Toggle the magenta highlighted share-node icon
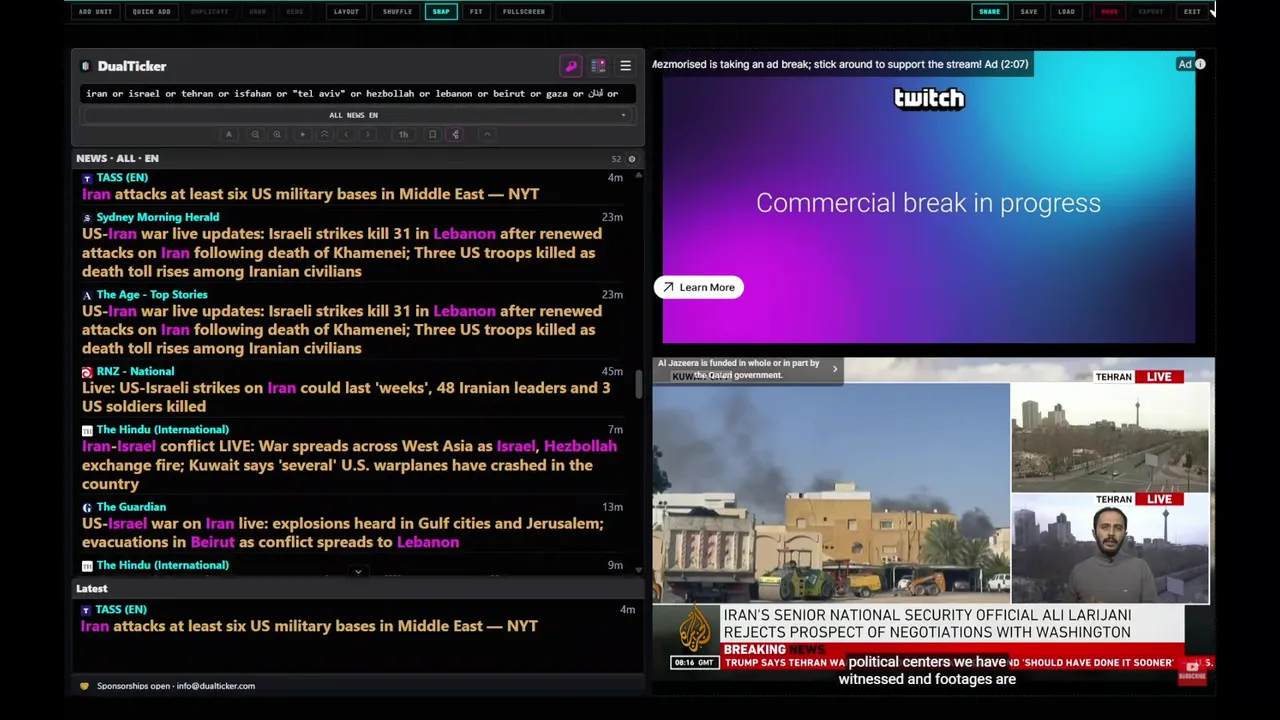The width and height of the screenshot is (1280, 720). tap(455, 134)
